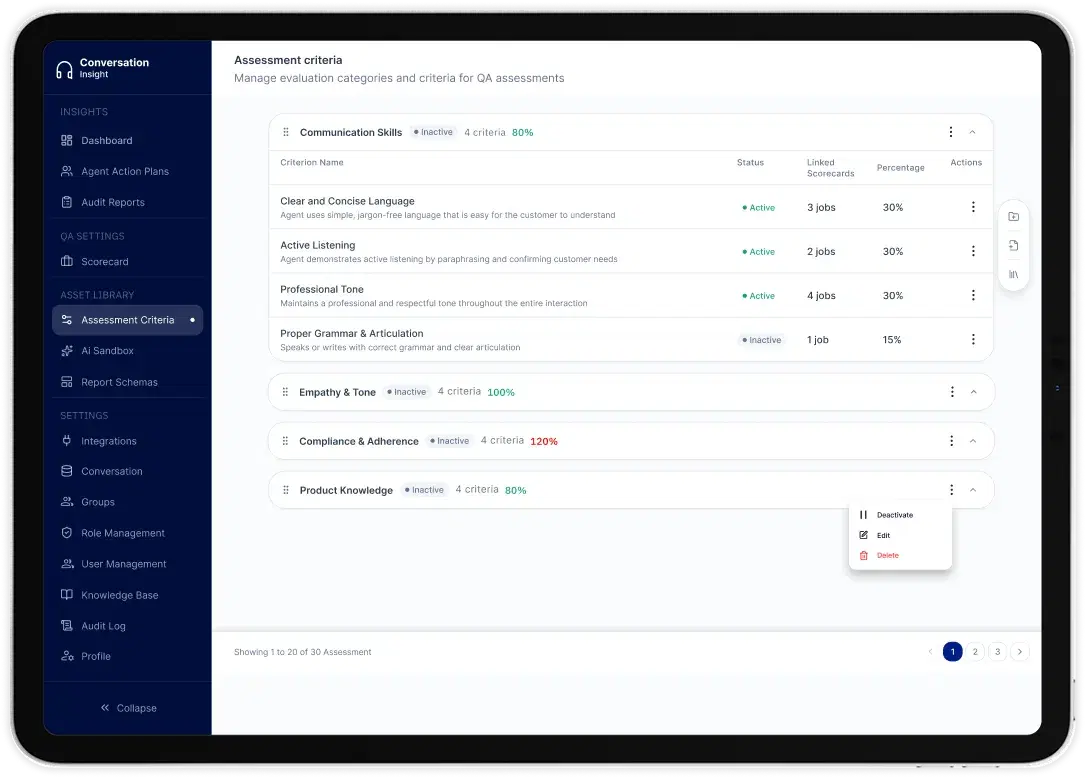Click the Knowledge Base book icon
Screen dimensions: 1086x778
click(x=66, y=594)
